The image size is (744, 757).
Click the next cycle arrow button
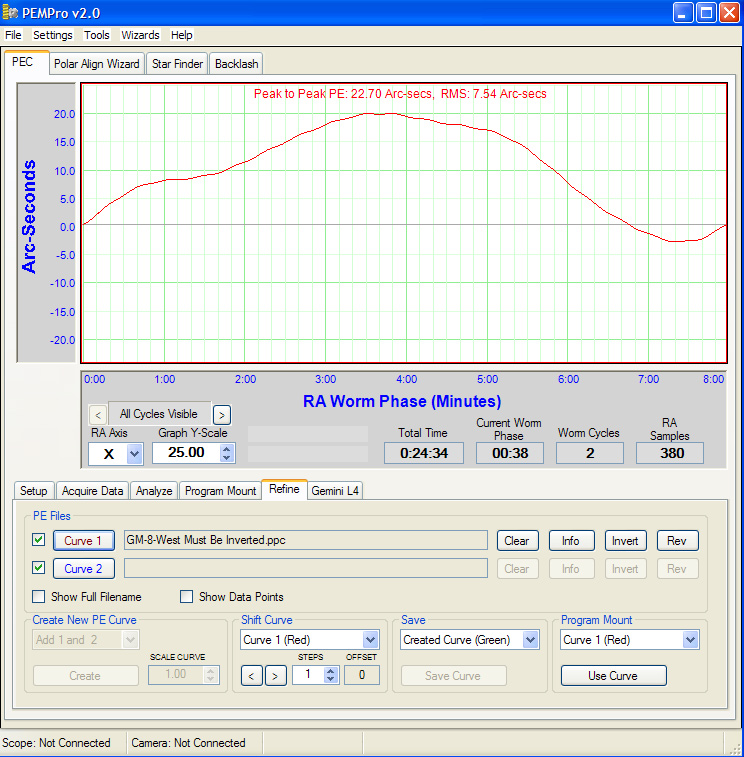(x=222, y=415)
